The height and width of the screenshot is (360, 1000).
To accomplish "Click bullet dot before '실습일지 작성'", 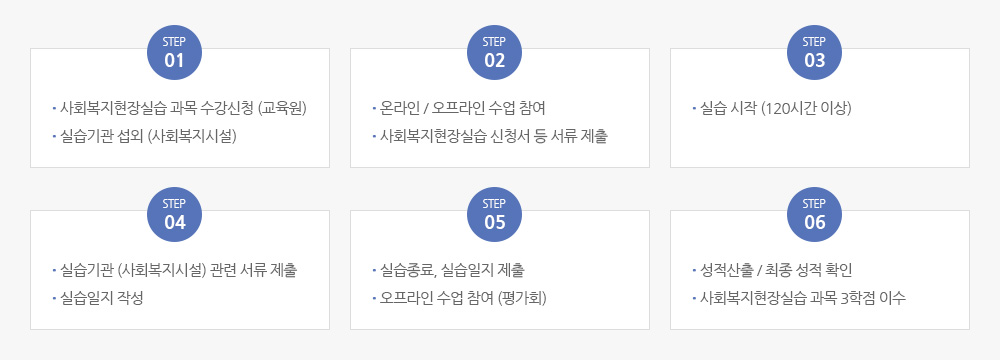I will 54,299.
